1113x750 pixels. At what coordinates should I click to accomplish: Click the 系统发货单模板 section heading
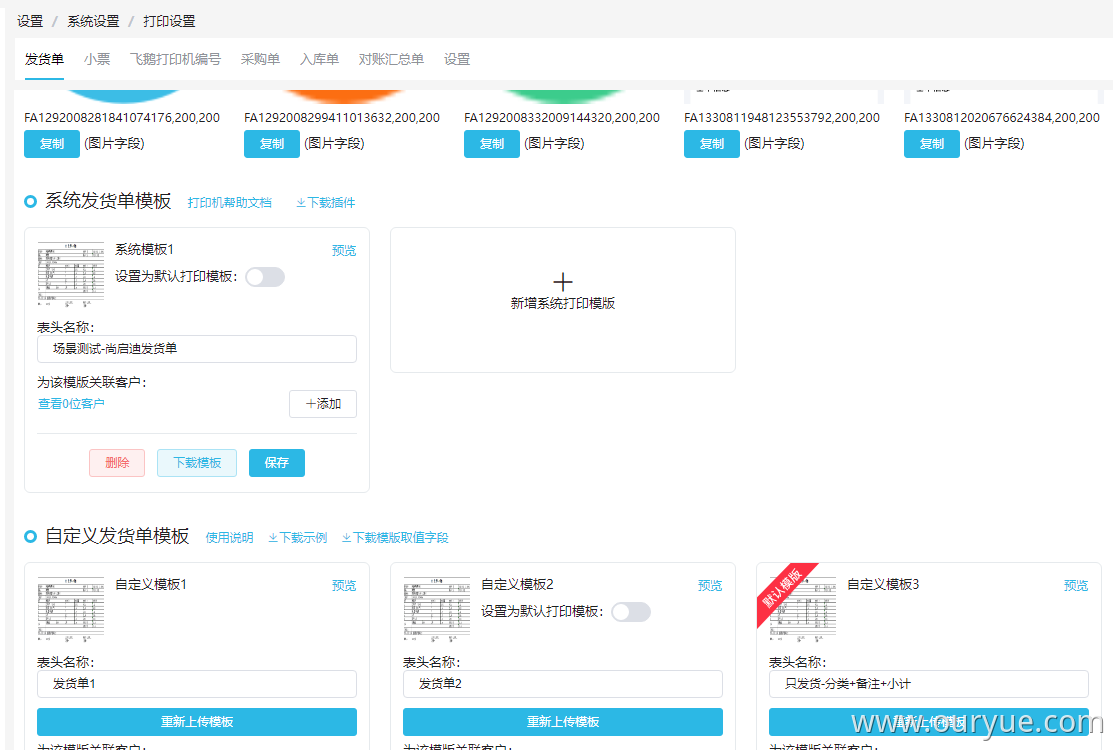coord(108,202)
